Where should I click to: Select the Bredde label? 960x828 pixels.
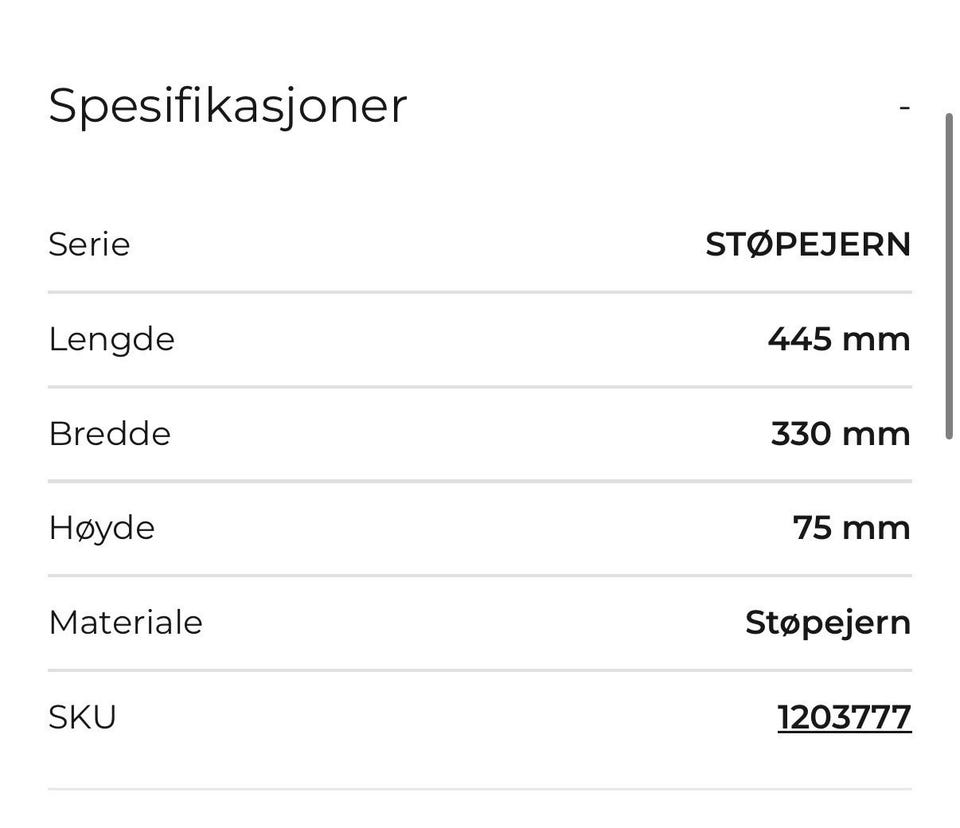(x=109, y=433)
